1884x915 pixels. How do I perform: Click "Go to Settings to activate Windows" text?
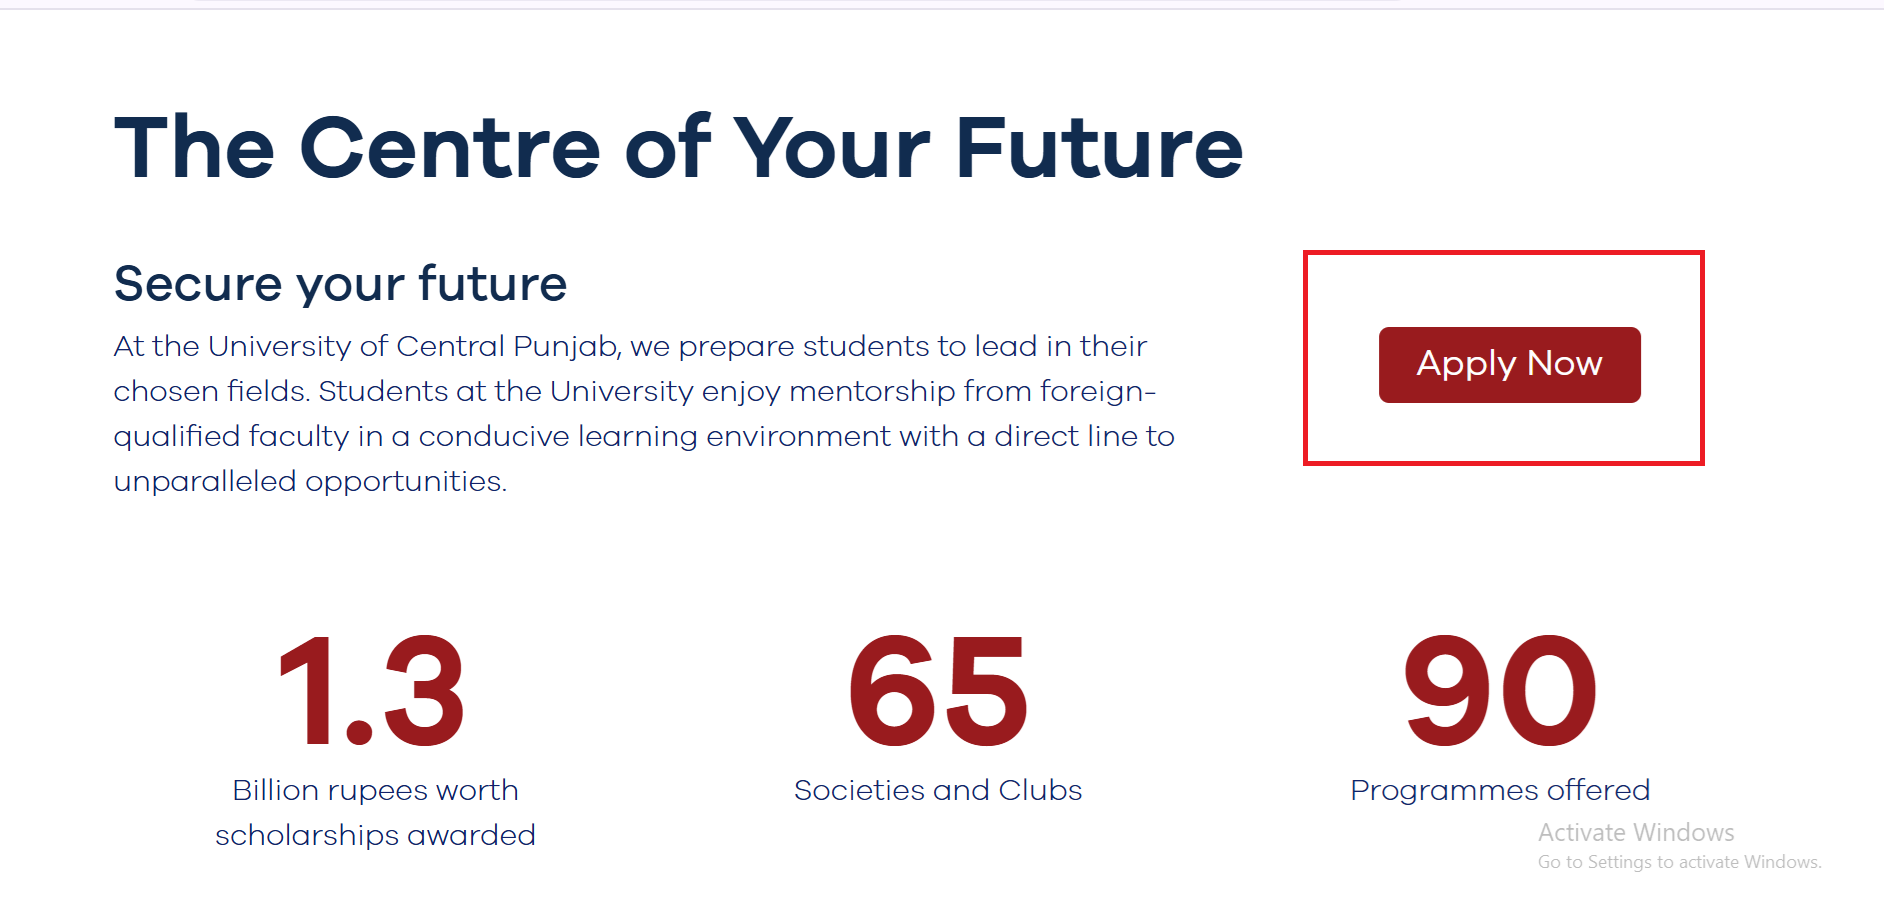pos(1679,862)
